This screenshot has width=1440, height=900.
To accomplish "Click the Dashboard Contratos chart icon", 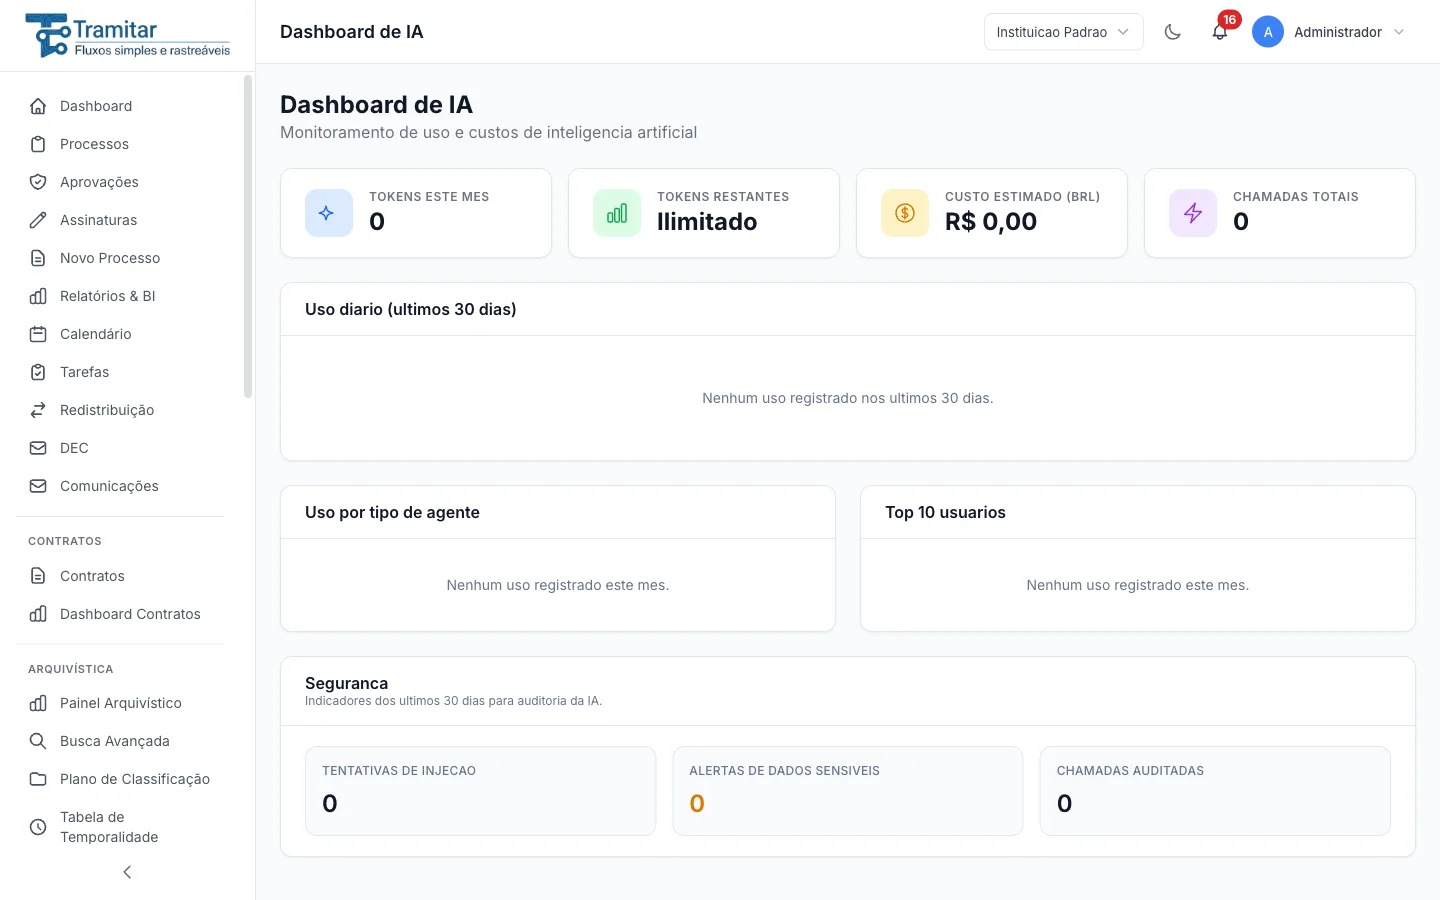I will (38, 614).
